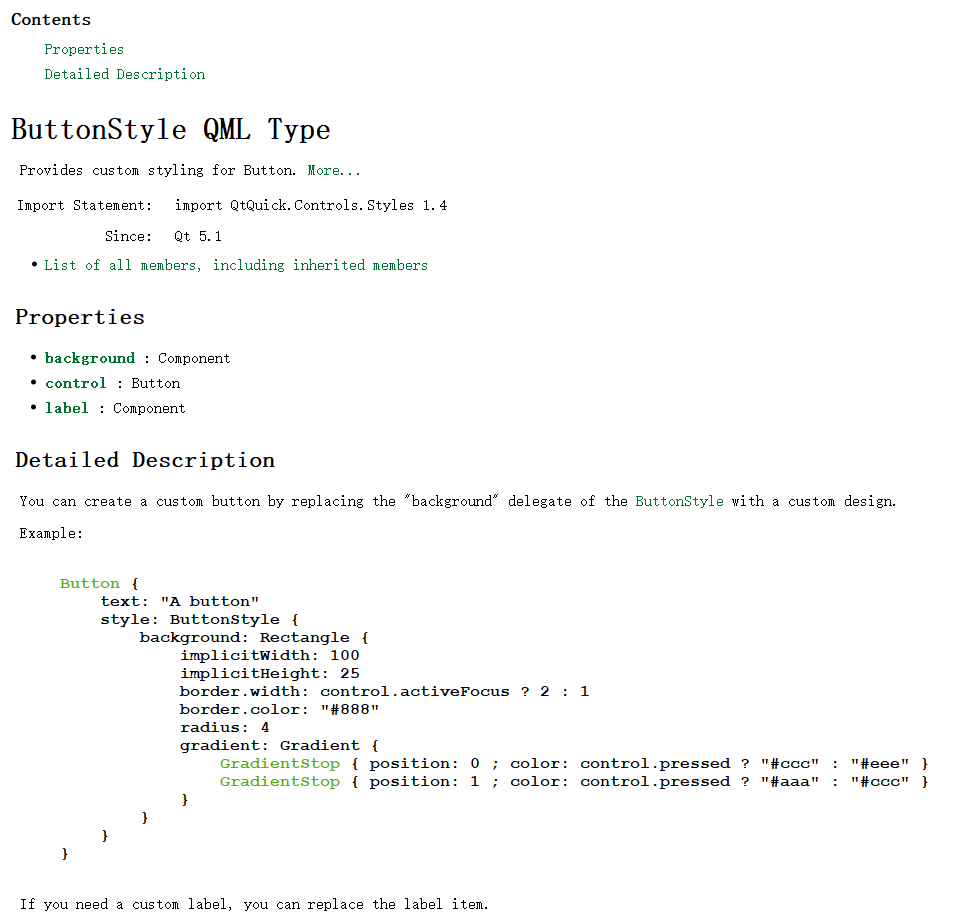Click the Qt 5.1 since value
The height and width of the screenshot is (922, 979).
pyautogui.click(x=198, y=236)
